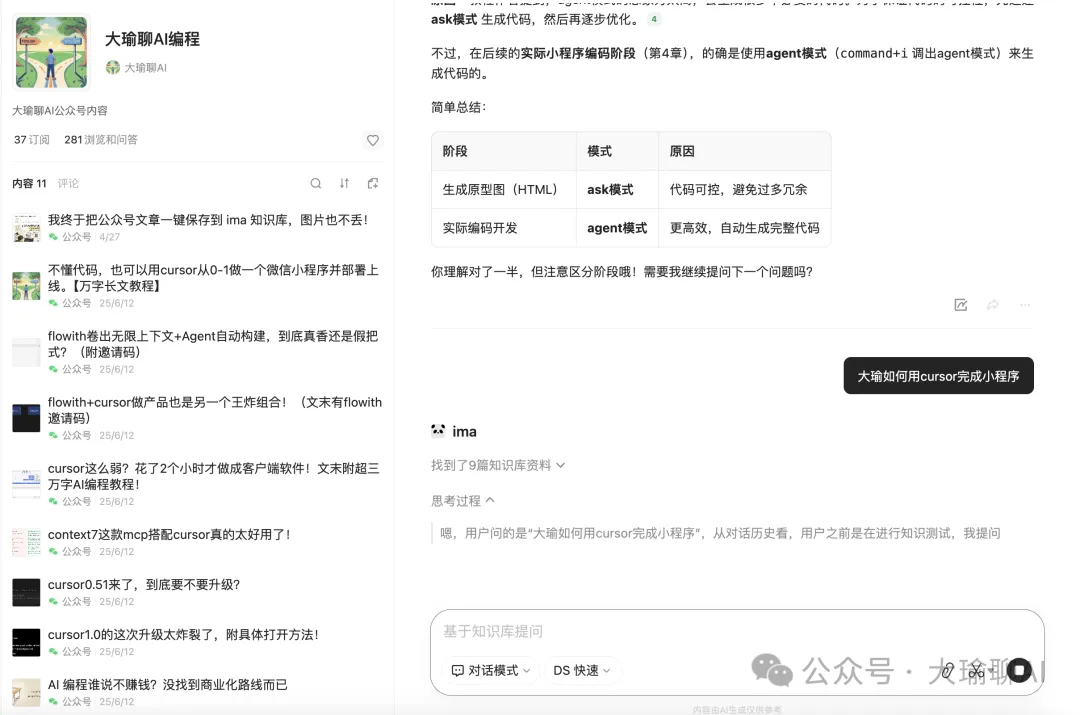Open article context7这款mcp搭配cursor真的太好用了

[x=169, y=535]
